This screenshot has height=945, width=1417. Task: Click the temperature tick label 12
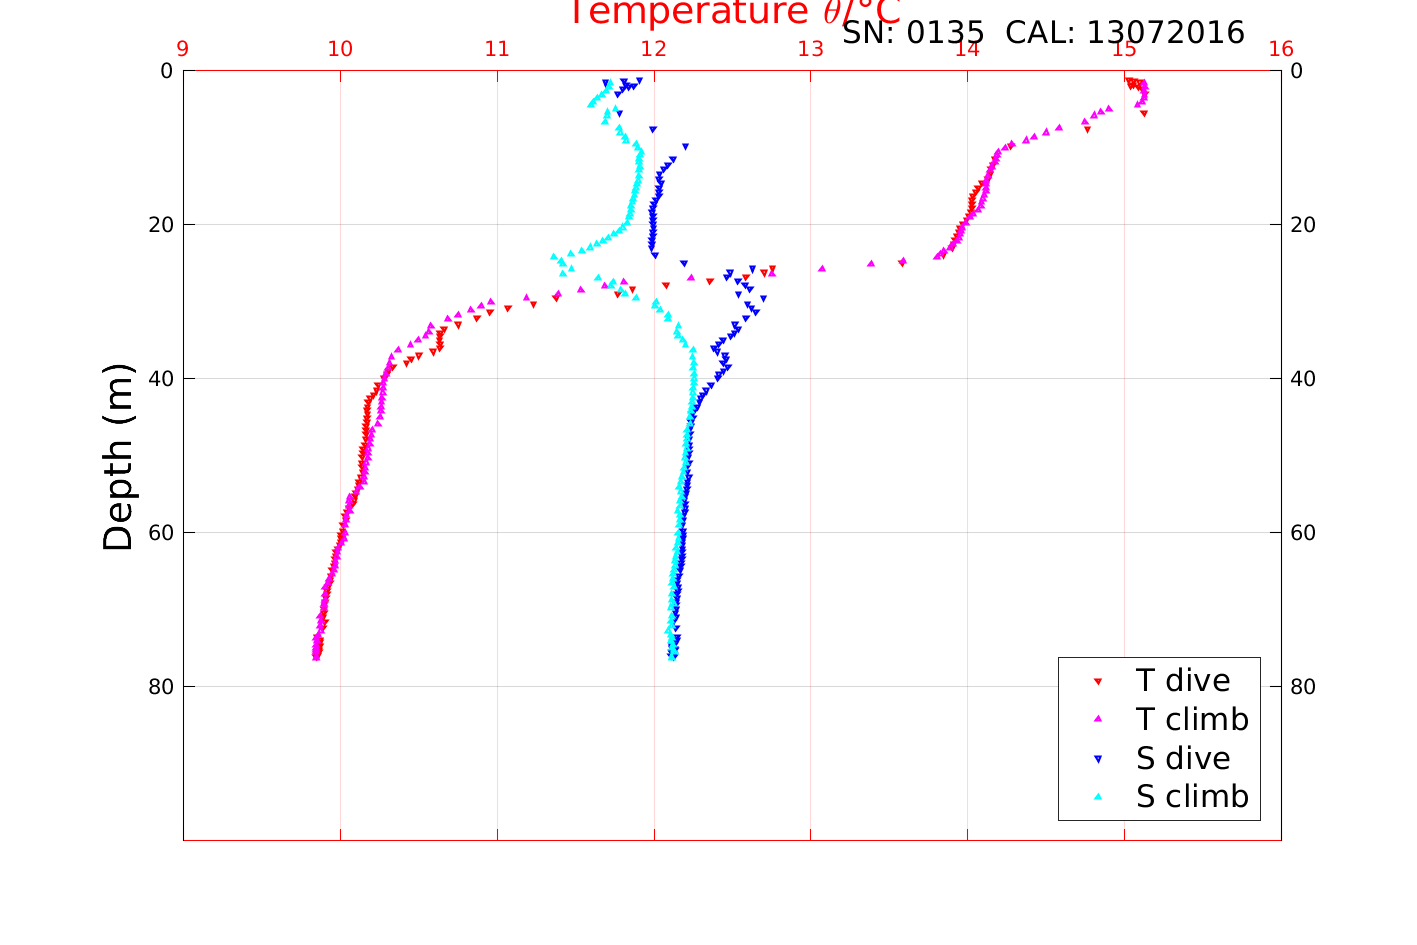[654, 49]
